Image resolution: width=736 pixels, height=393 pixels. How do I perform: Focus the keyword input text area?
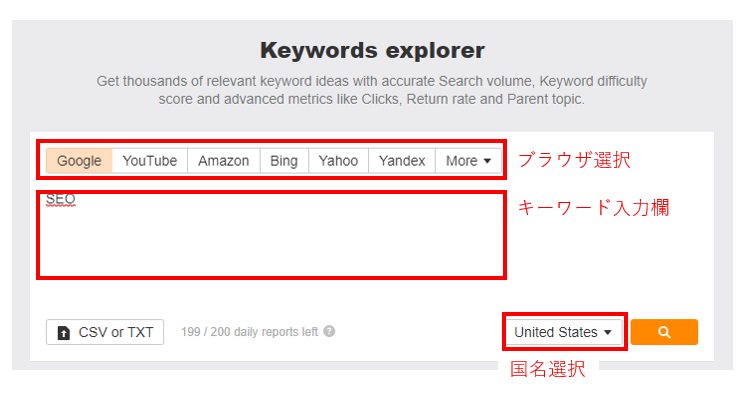pos(271,234)
